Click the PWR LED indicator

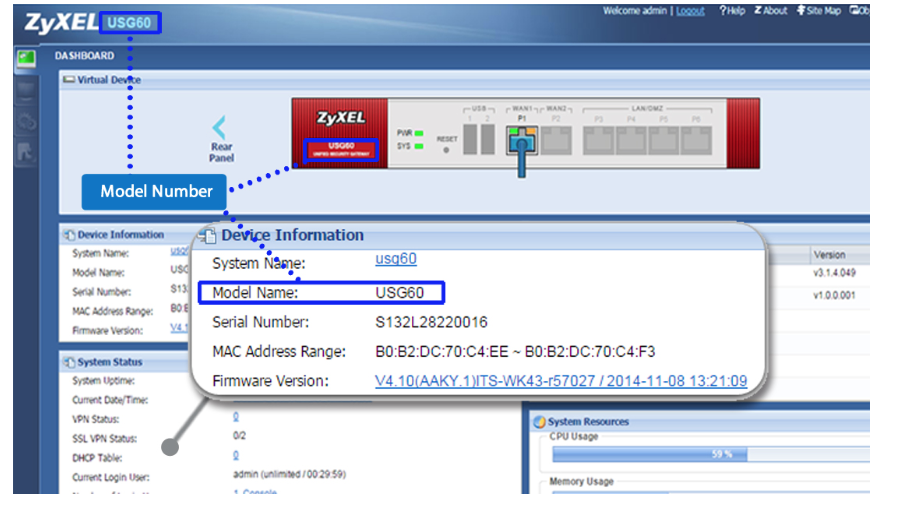pyautogui.click(x=419, y=133)
